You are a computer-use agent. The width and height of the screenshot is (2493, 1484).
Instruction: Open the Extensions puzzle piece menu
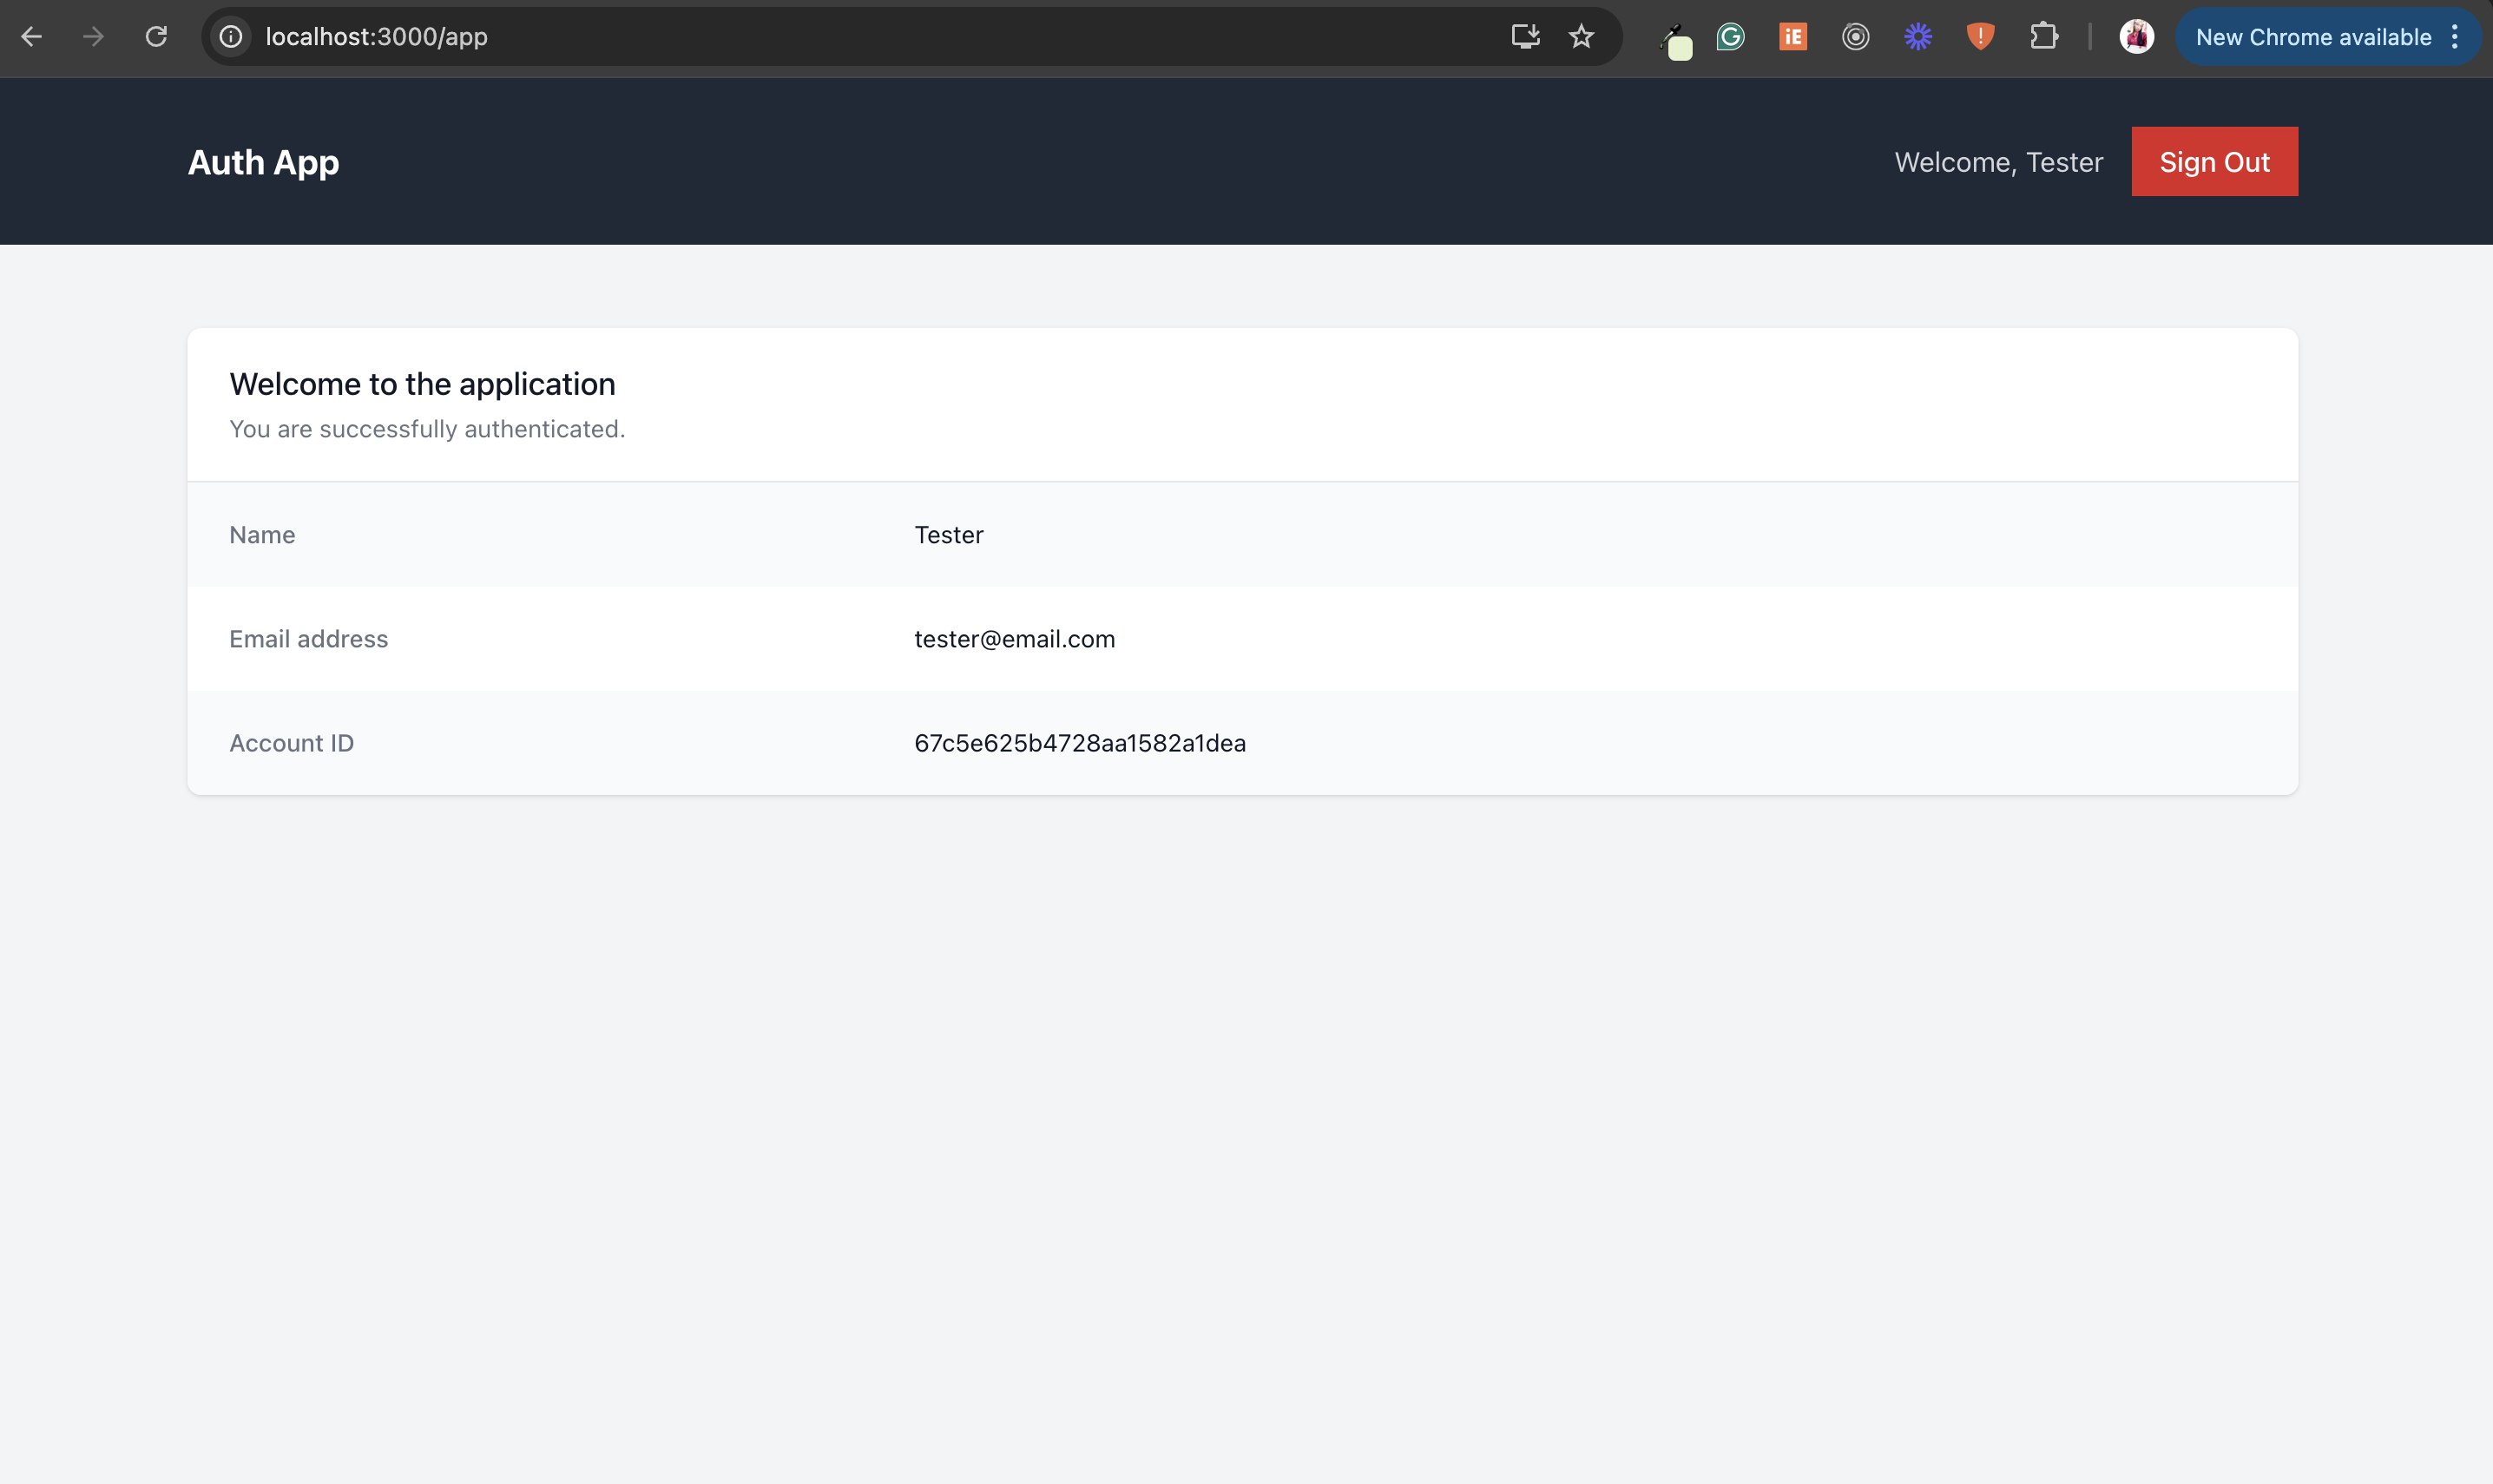(2043, 37)
